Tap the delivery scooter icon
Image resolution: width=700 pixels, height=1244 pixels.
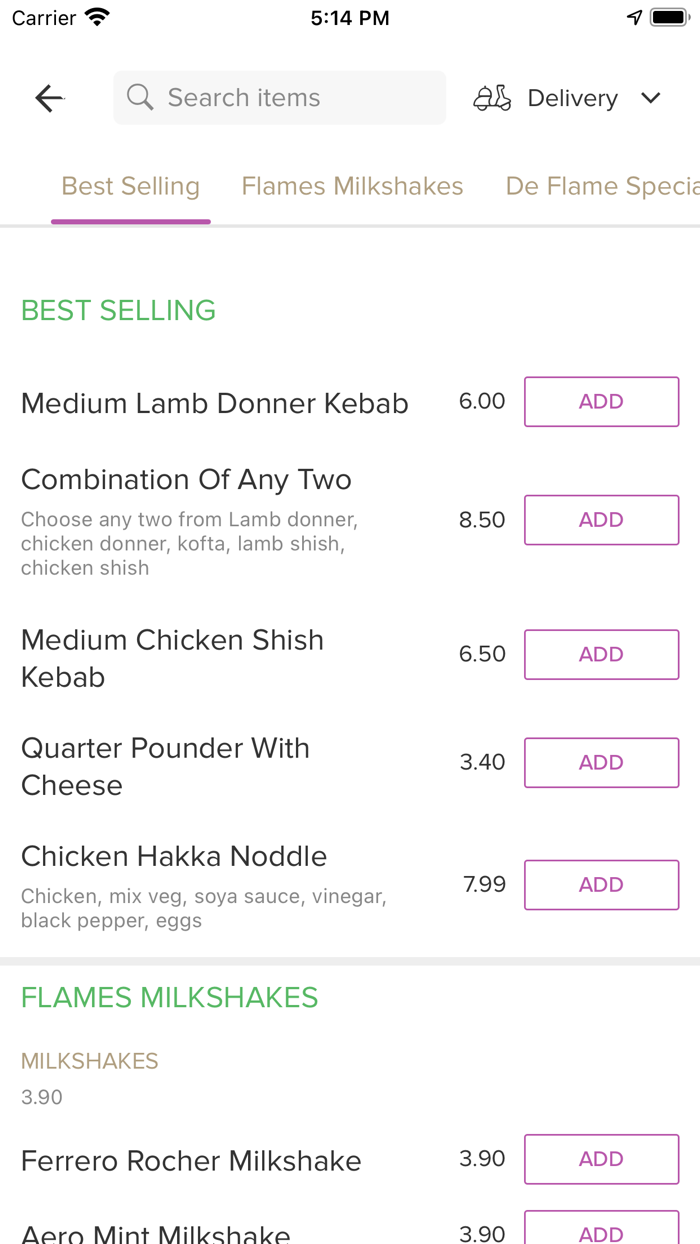coord(492,98)
